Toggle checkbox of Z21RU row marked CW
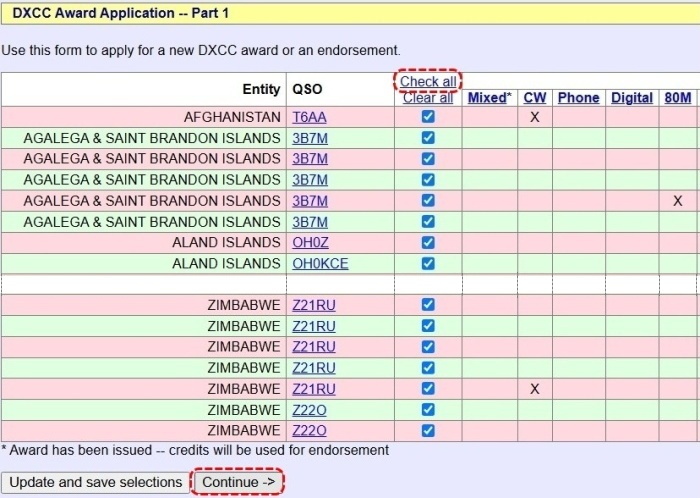 click(428, 388)
